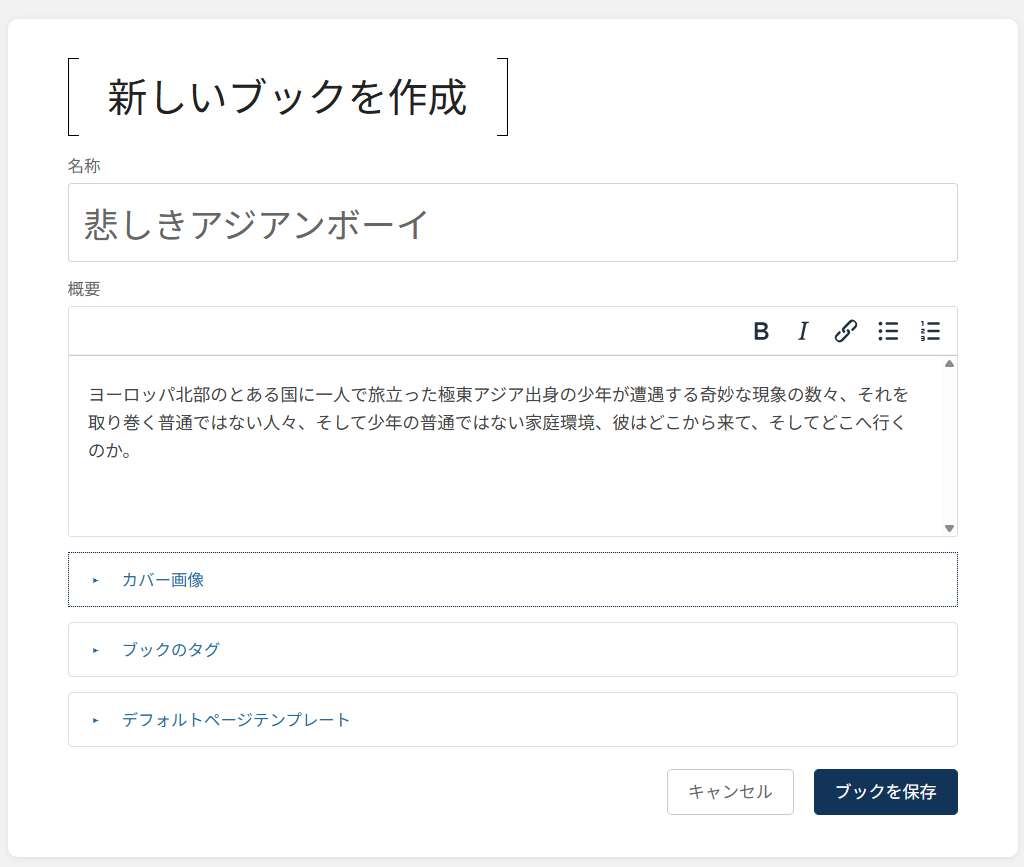Click inside the 概要 description text area
1024x867 pixels.
tap(500, 480)
